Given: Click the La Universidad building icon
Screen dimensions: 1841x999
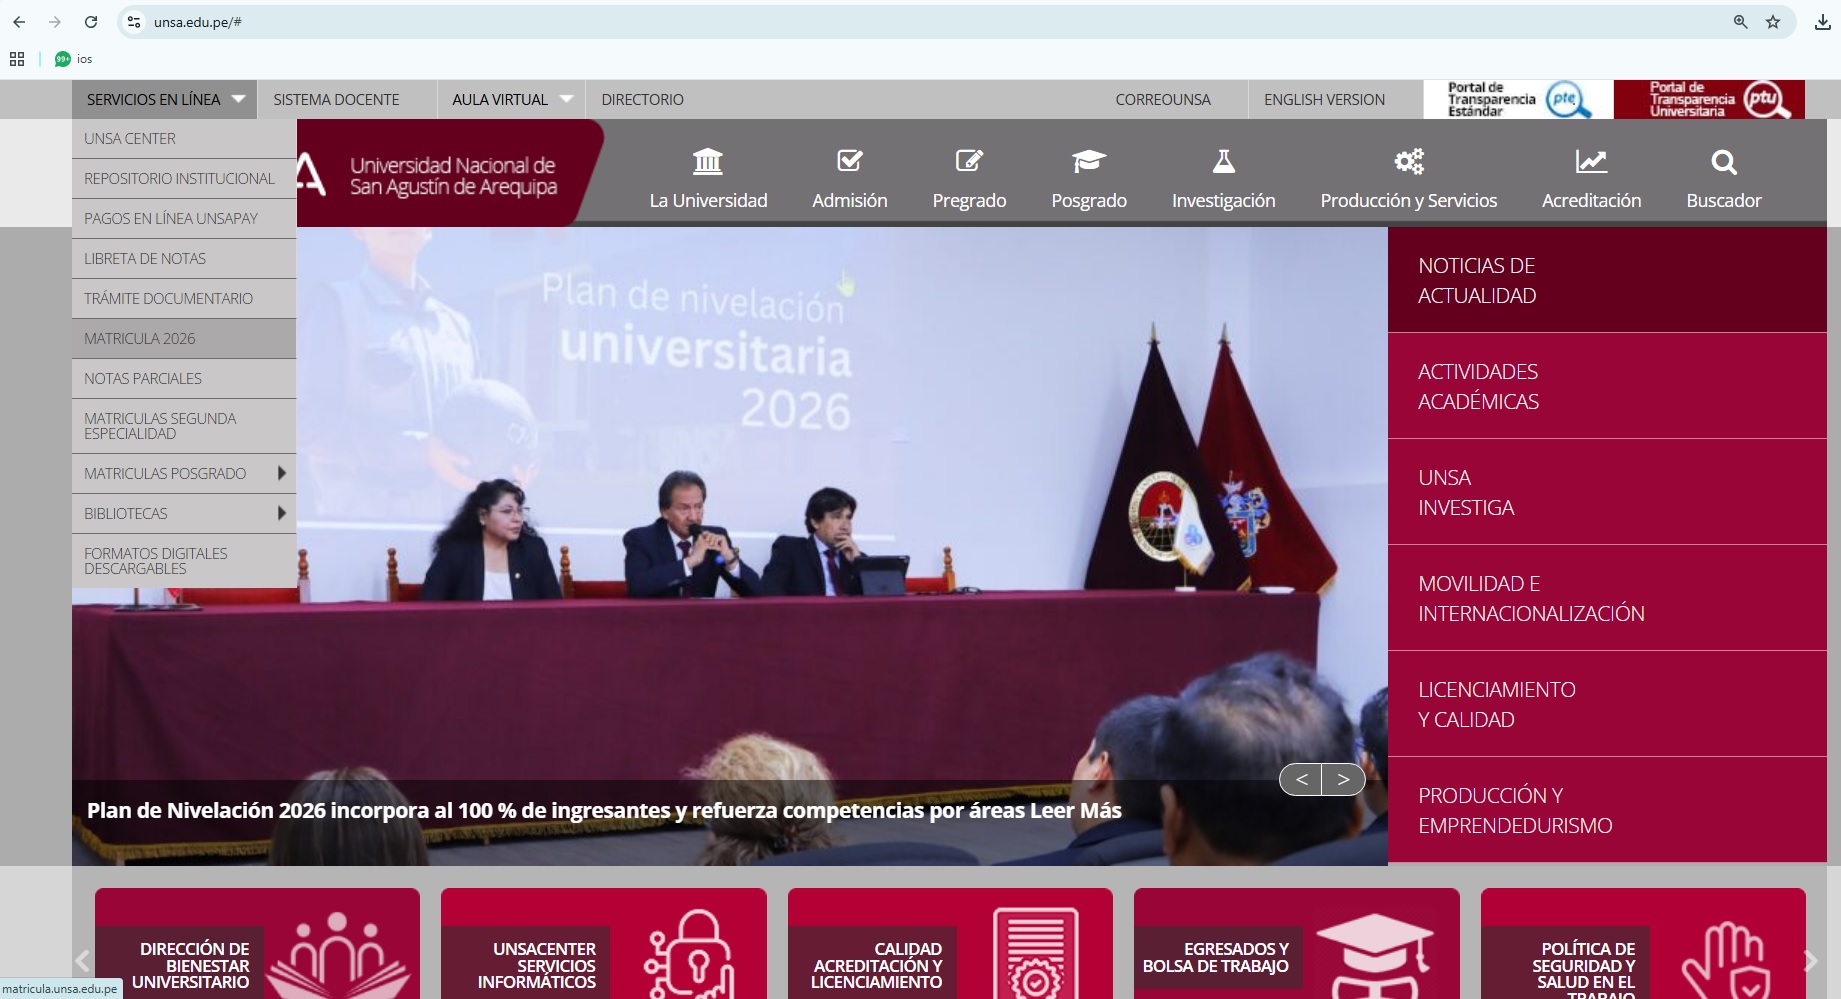Looking at the screenshot, I should (707, 161).
